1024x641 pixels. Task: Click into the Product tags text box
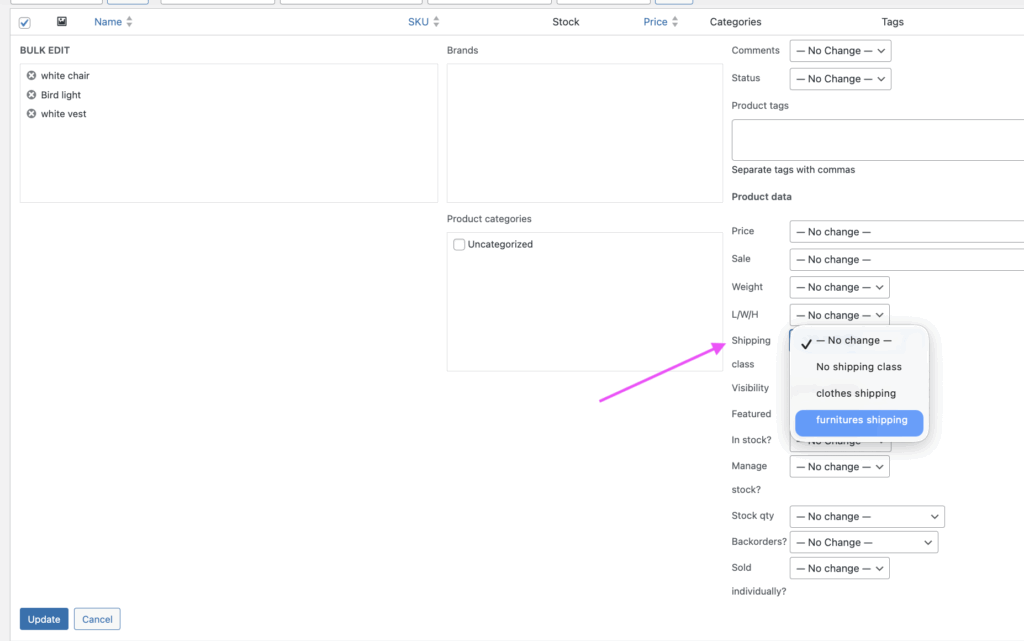point(877,140)
